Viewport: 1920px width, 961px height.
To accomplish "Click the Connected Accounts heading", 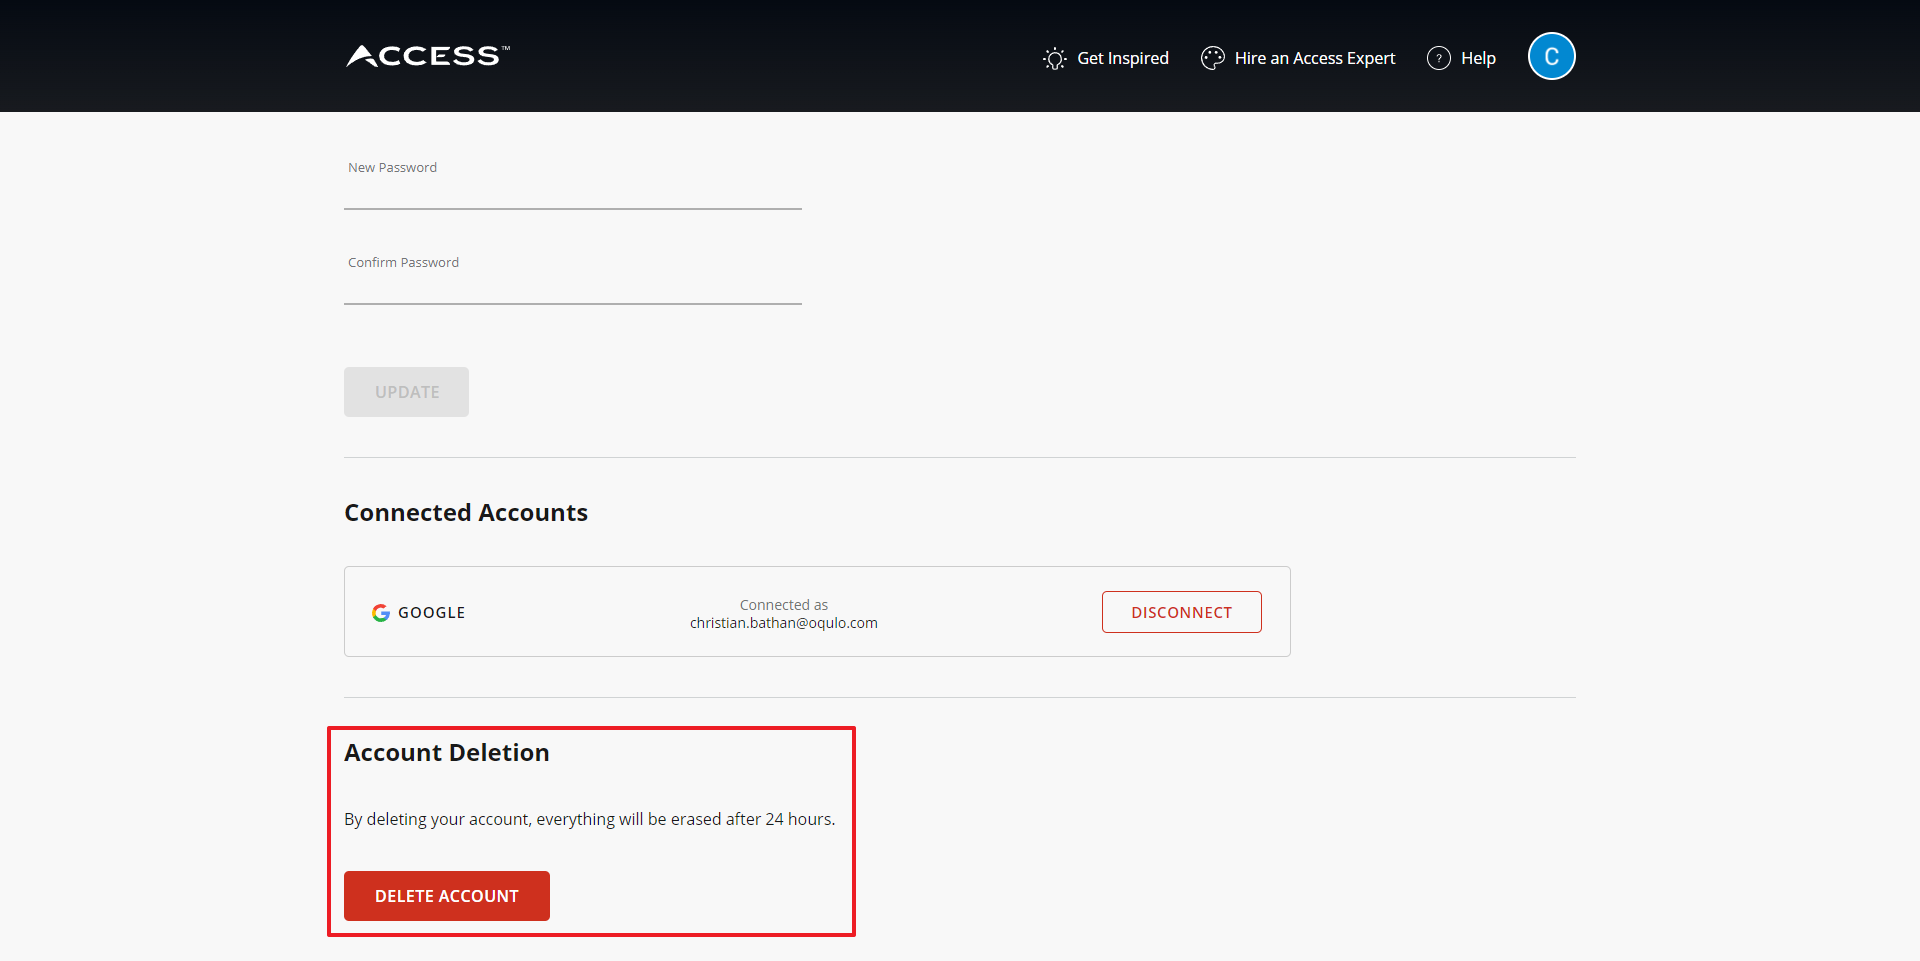I will click(x=466, y=513).
